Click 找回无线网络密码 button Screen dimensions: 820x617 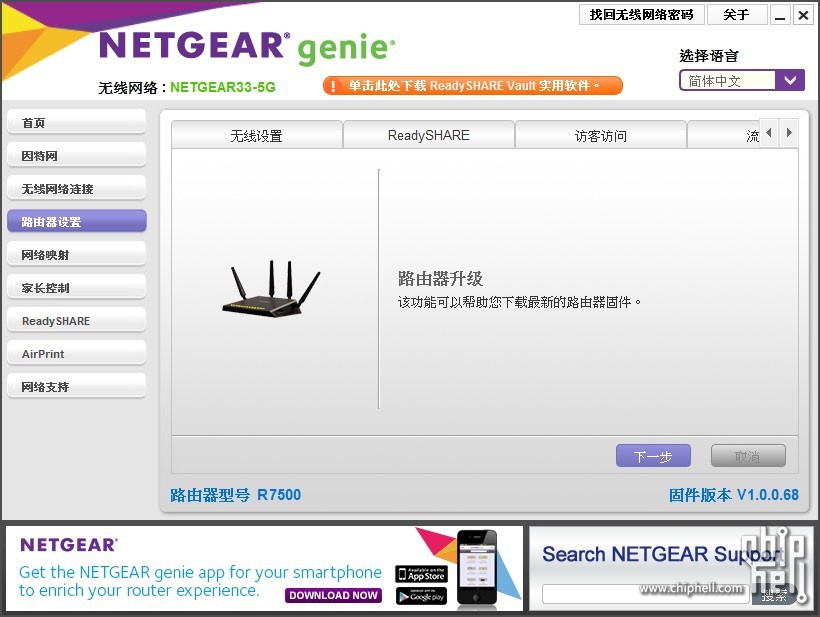(x=642, y=15)
